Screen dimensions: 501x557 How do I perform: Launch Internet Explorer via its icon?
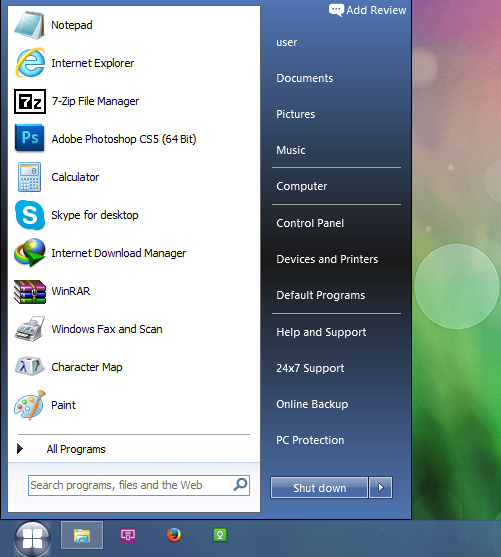point(30,63)
